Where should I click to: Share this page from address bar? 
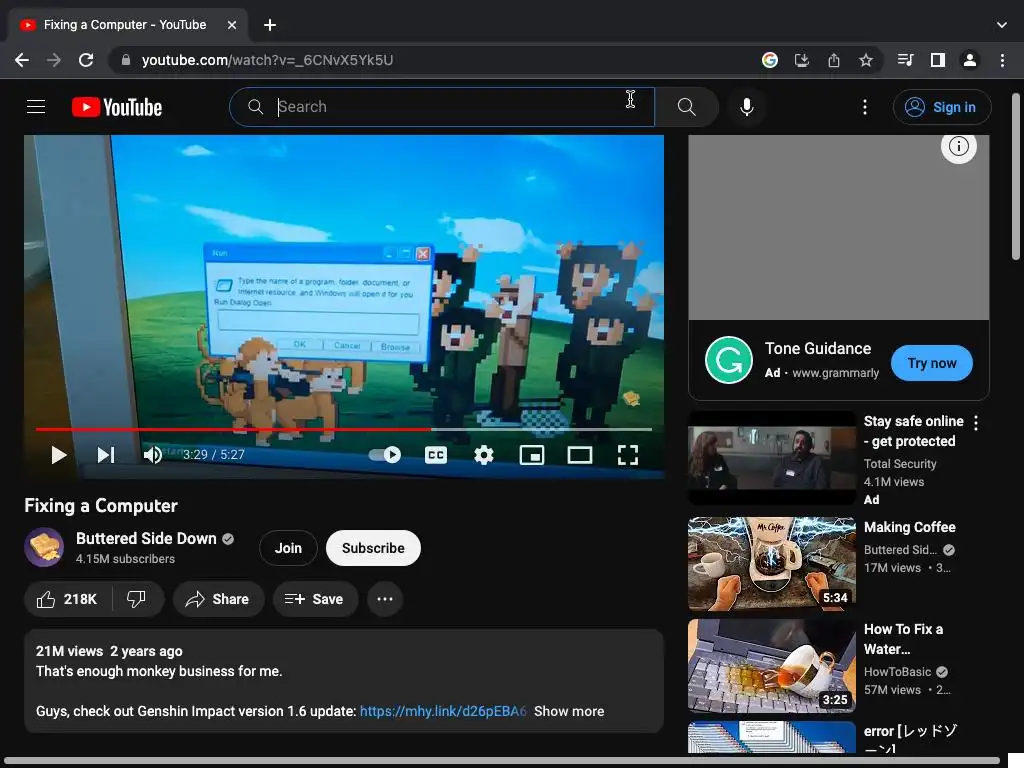click(x=834, y=60)
